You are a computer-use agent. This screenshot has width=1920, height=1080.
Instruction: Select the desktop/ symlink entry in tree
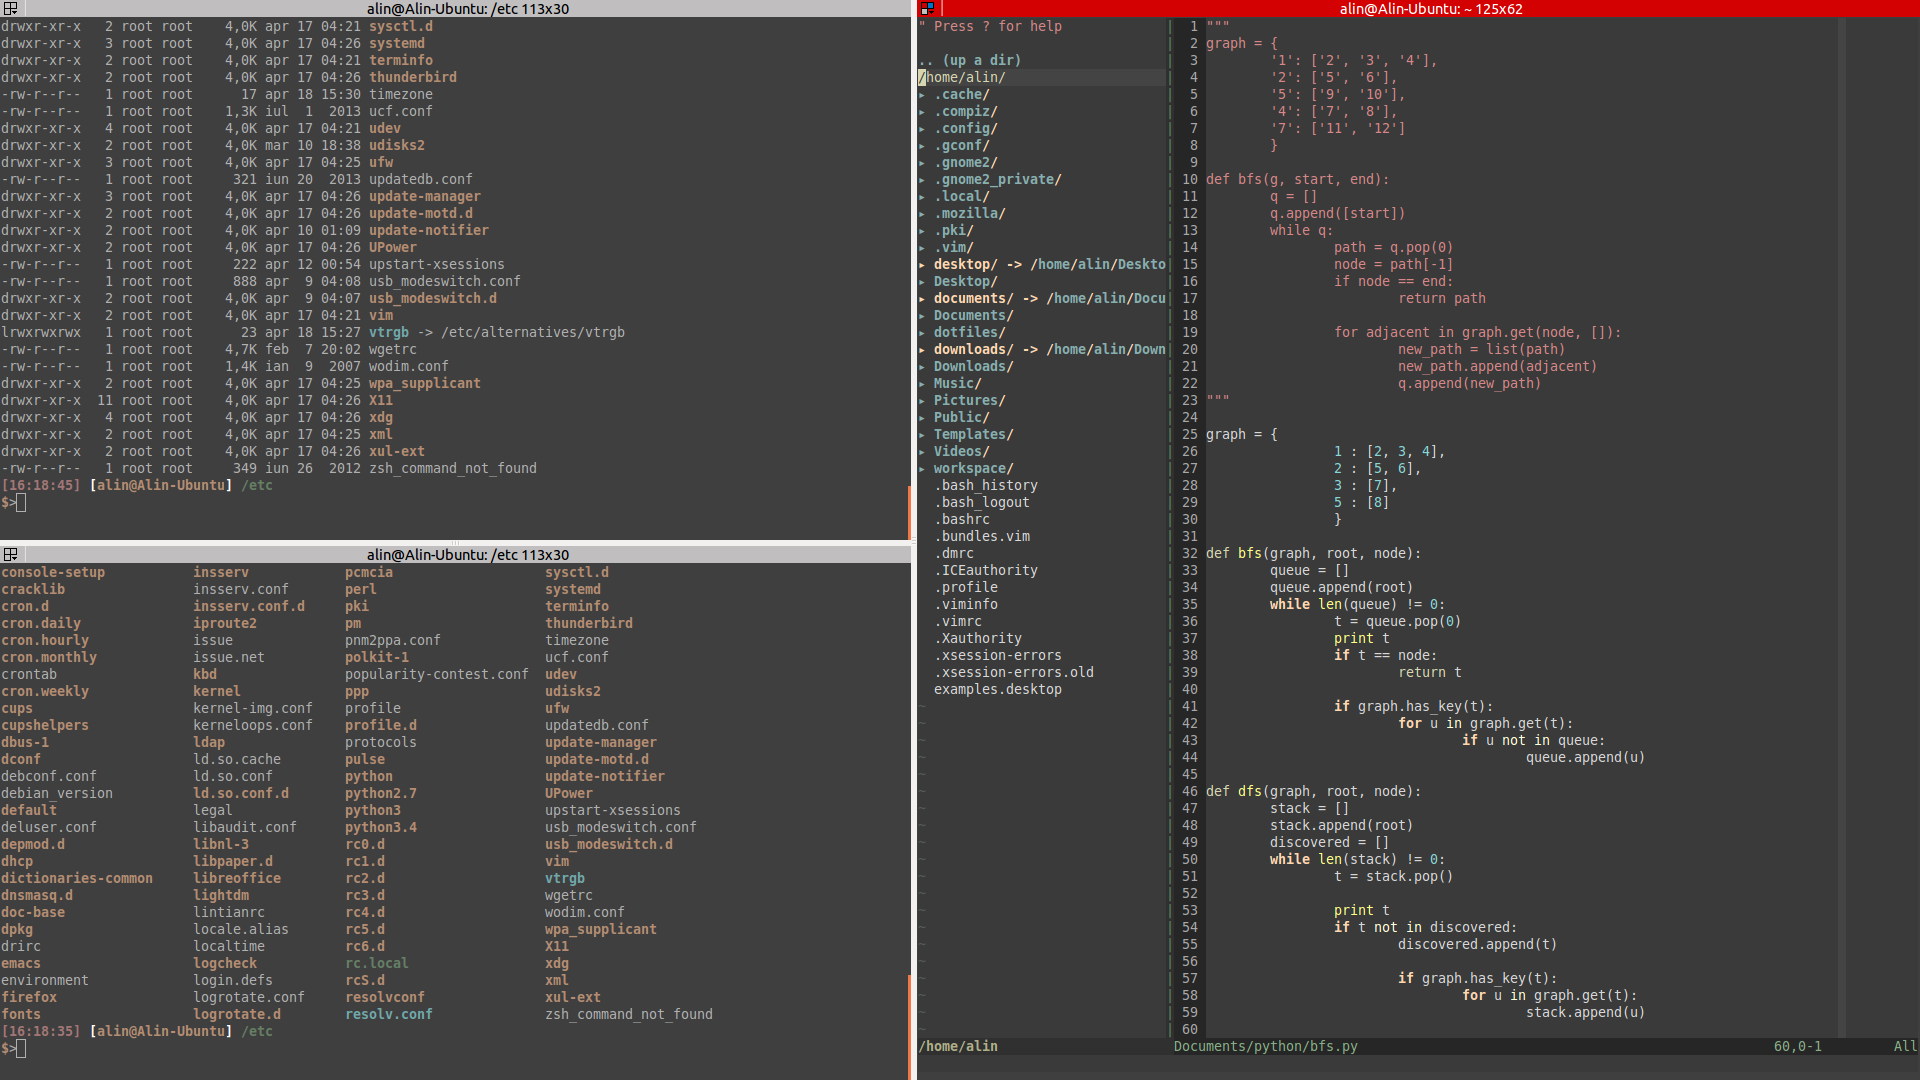pyautogui.click(x=965, y=265)
